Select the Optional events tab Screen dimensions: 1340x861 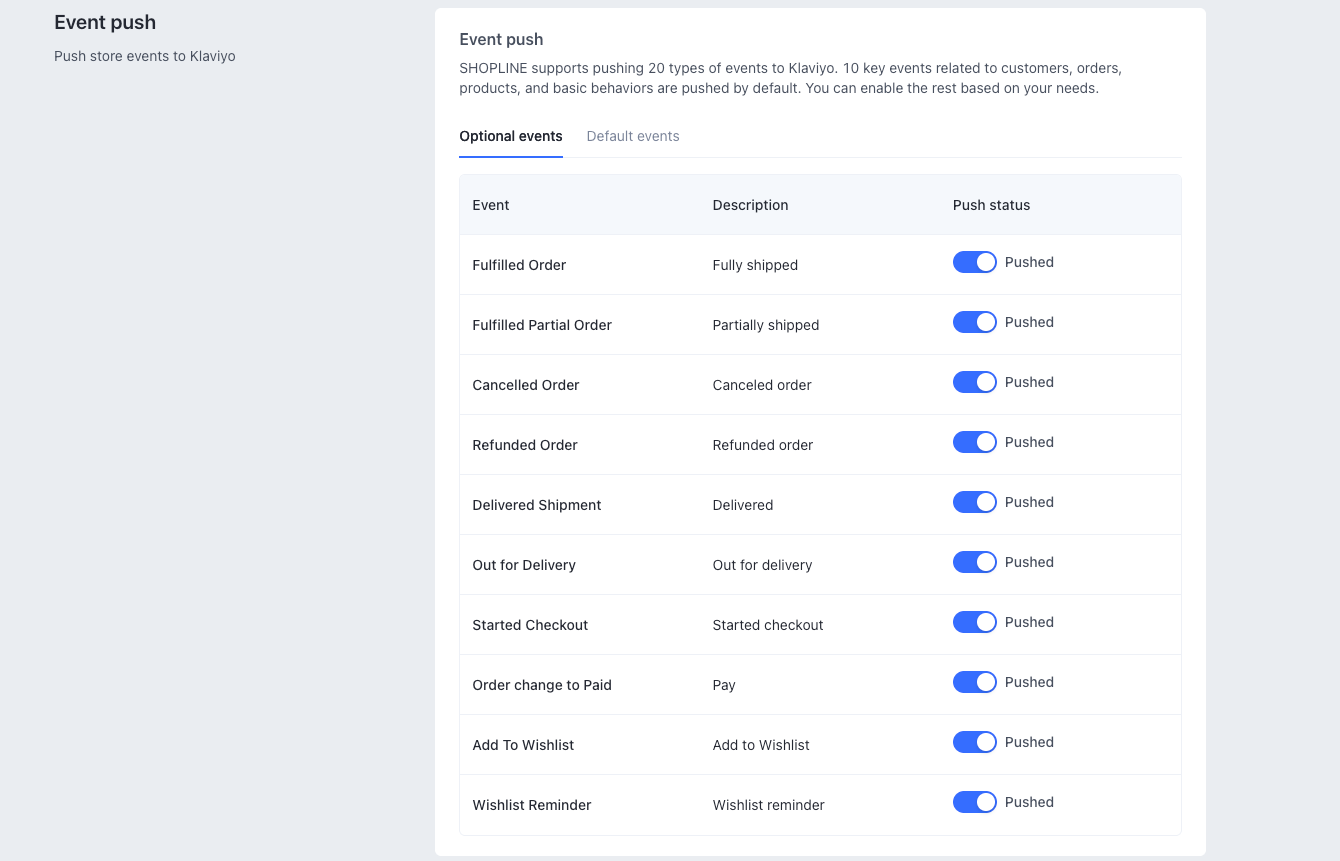510,136
